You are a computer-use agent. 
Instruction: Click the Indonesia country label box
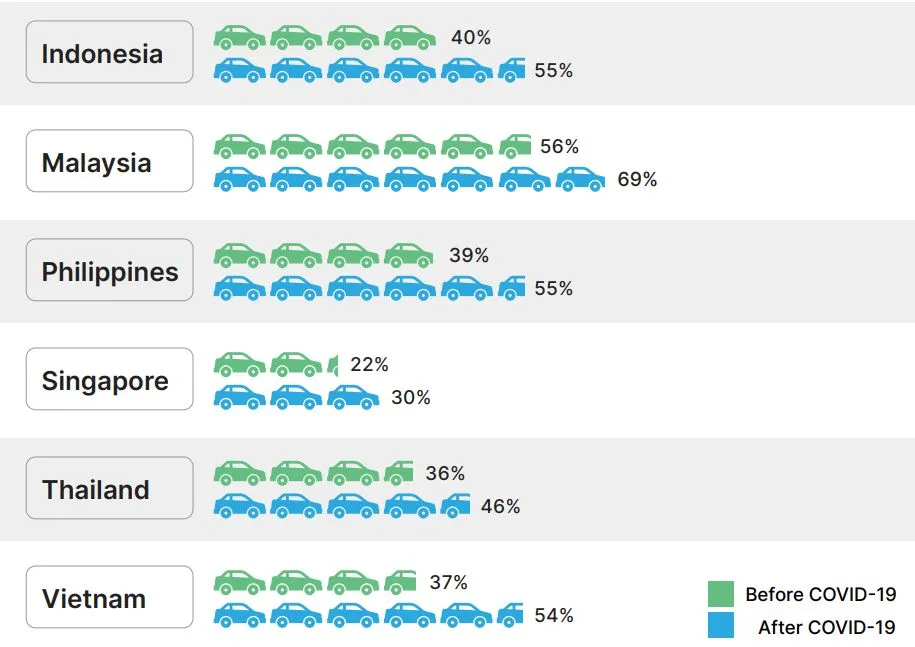click(x=110, y=52)
